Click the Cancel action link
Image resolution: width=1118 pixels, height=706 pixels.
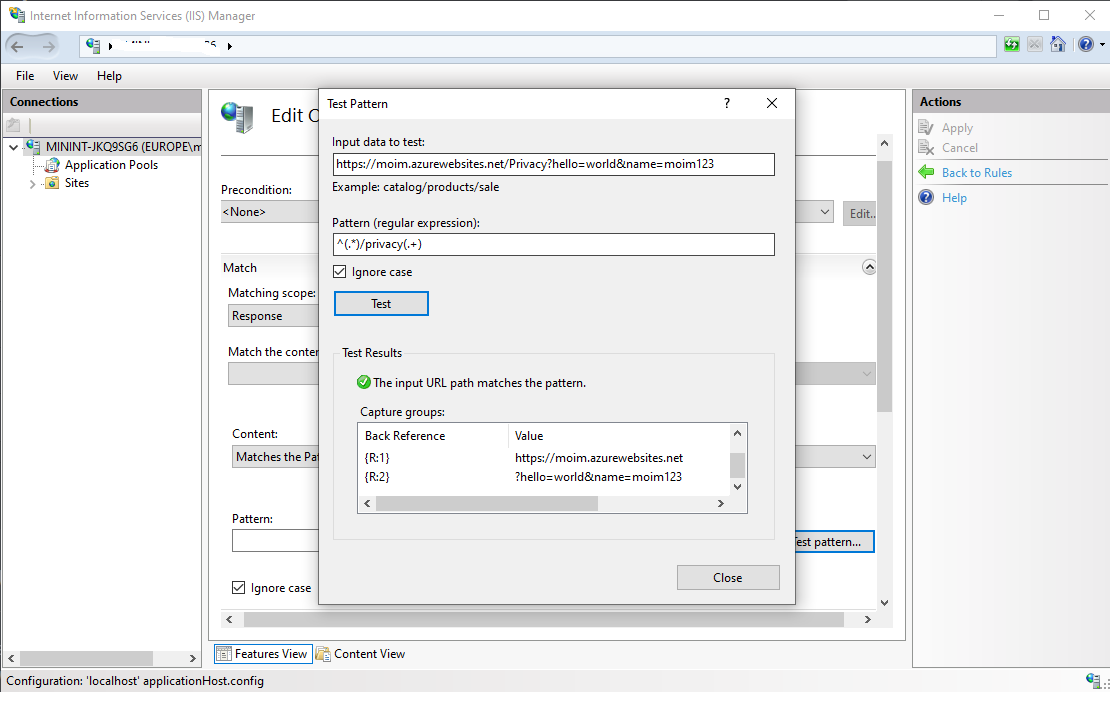(x=959, y=148)
